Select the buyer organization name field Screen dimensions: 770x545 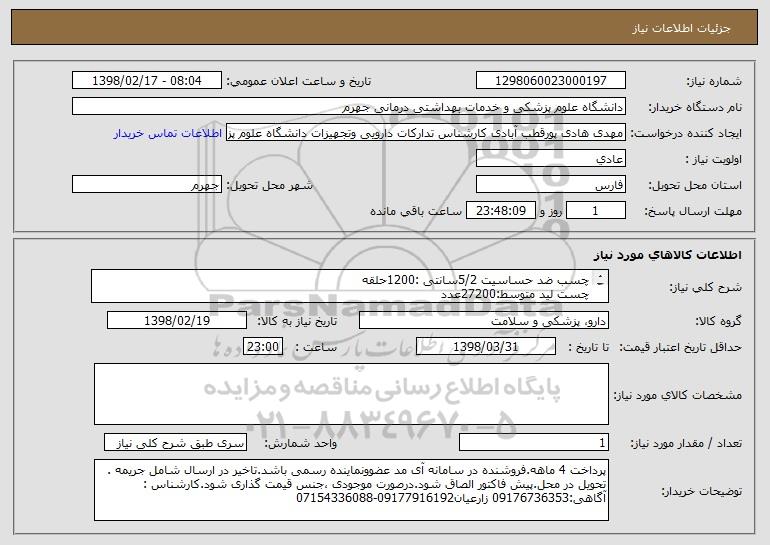pos(349,107)
